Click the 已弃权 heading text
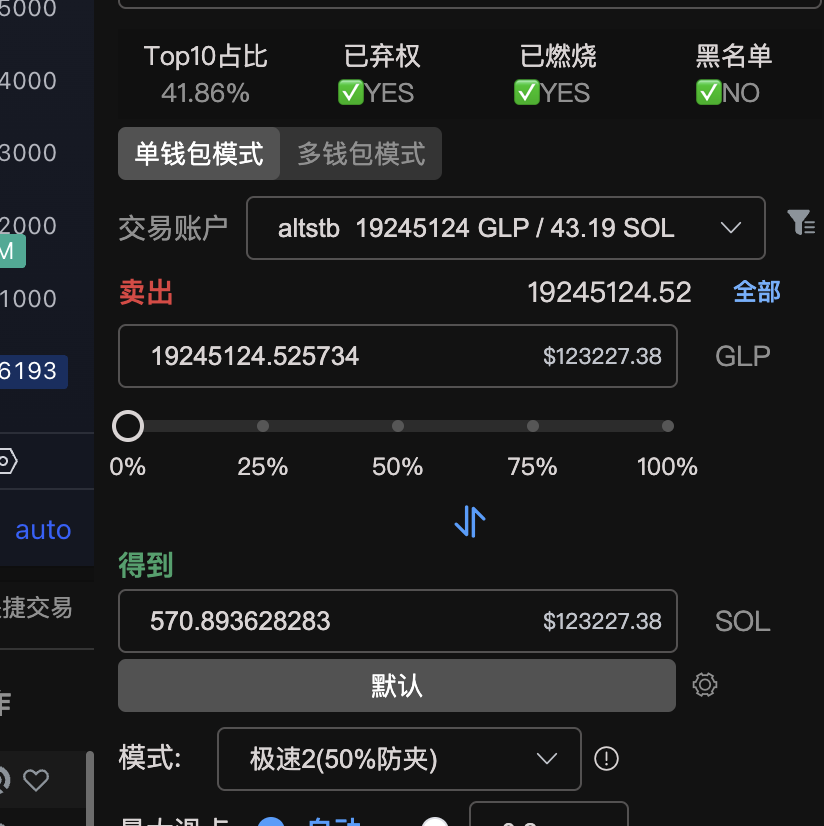This screenshot has height=826, width=824. tap(382, 56)
